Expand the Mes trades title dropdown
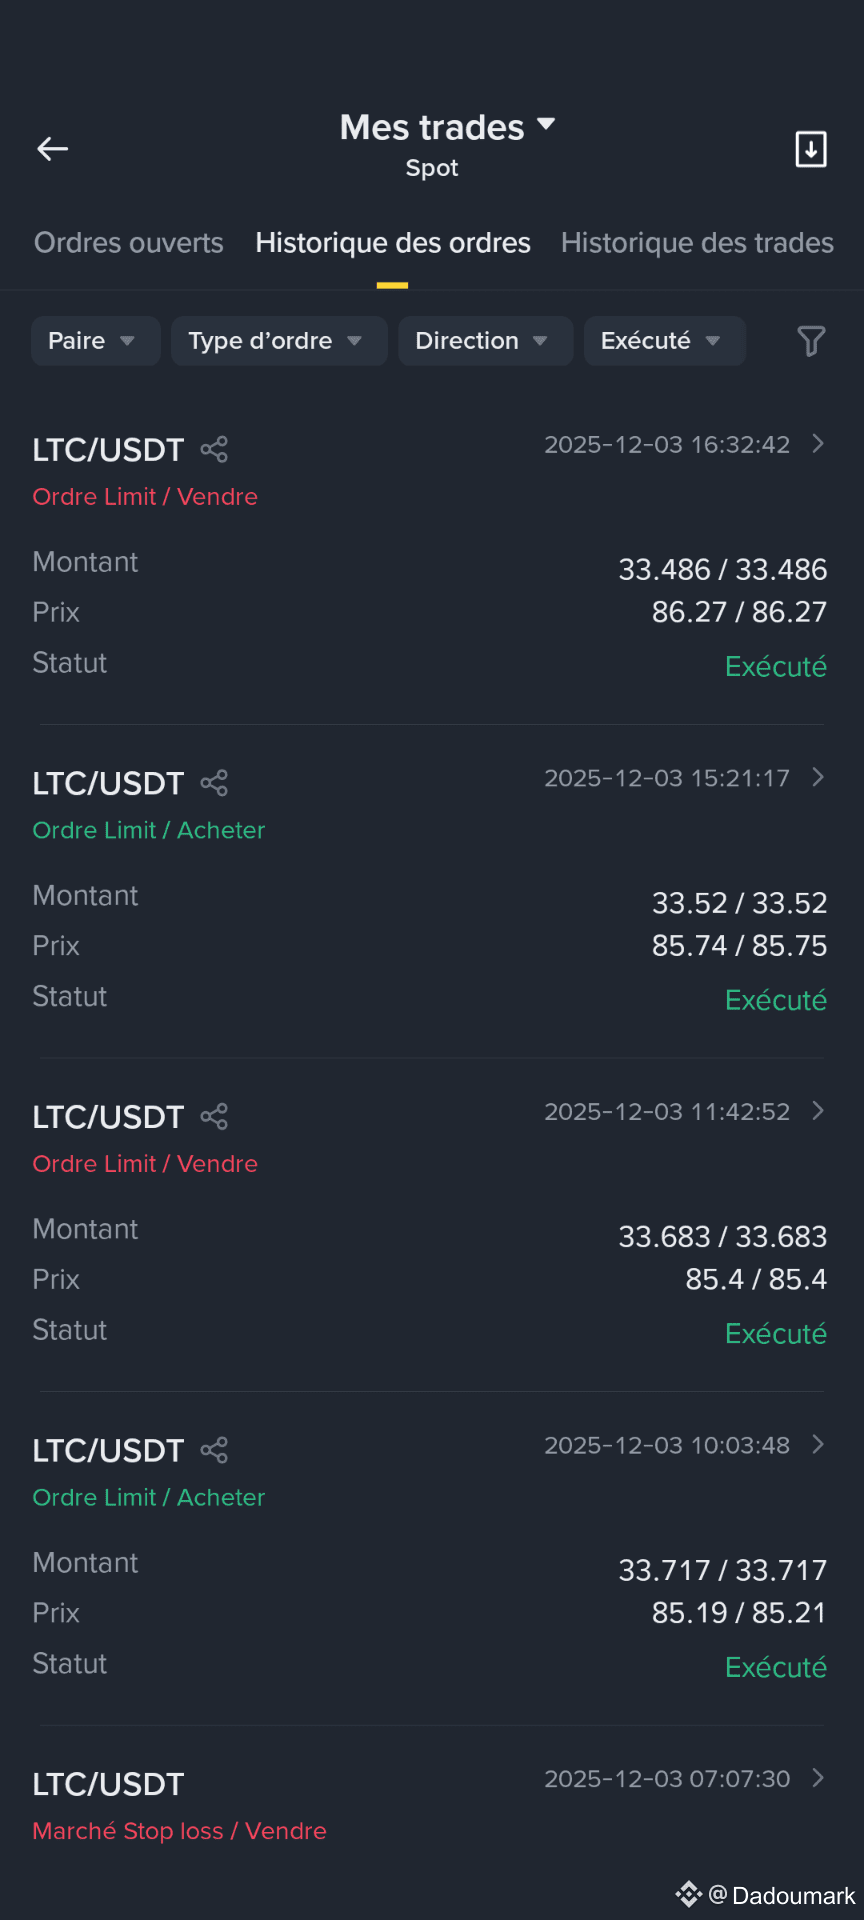This screenshot has width=864, height=1920. pos(546,124)
